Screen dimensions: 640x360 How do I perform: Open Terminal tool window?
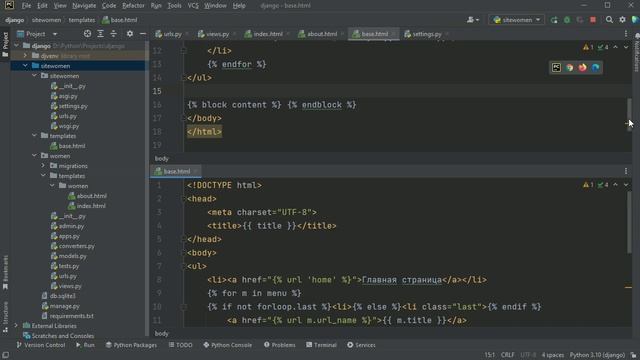(x=321, y=345)
